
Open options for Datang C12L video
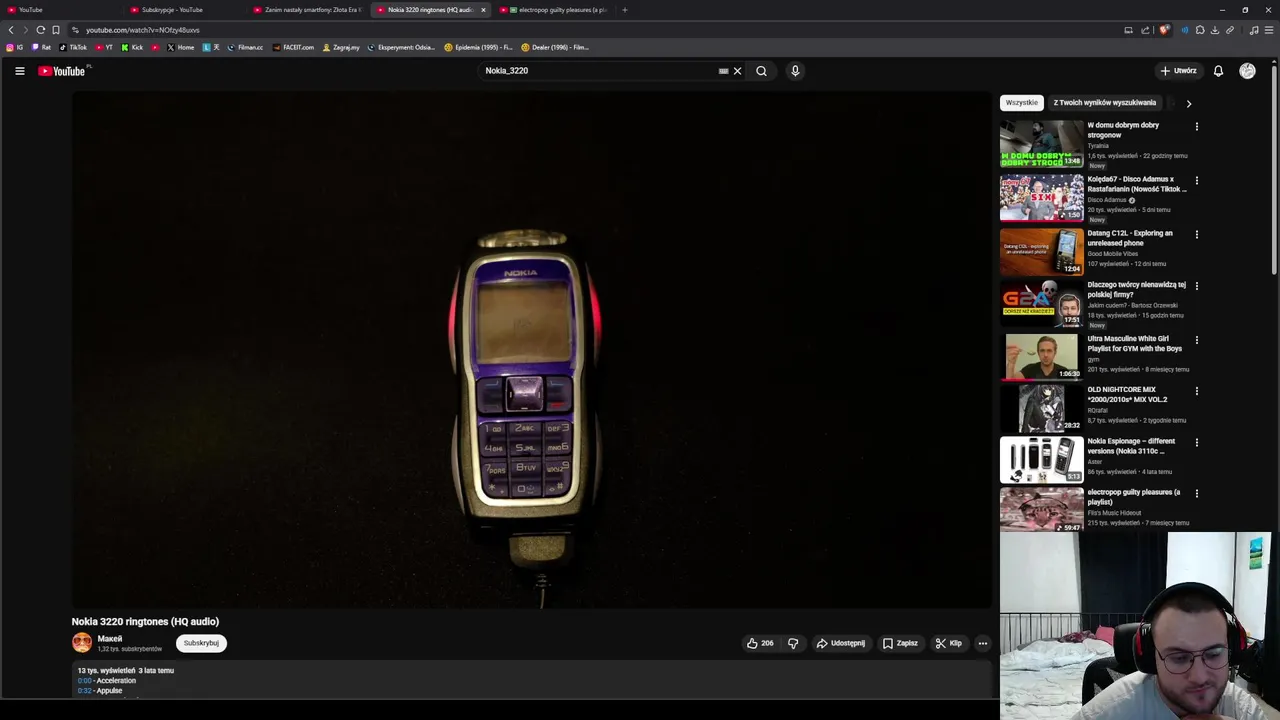coord(1196,235)
